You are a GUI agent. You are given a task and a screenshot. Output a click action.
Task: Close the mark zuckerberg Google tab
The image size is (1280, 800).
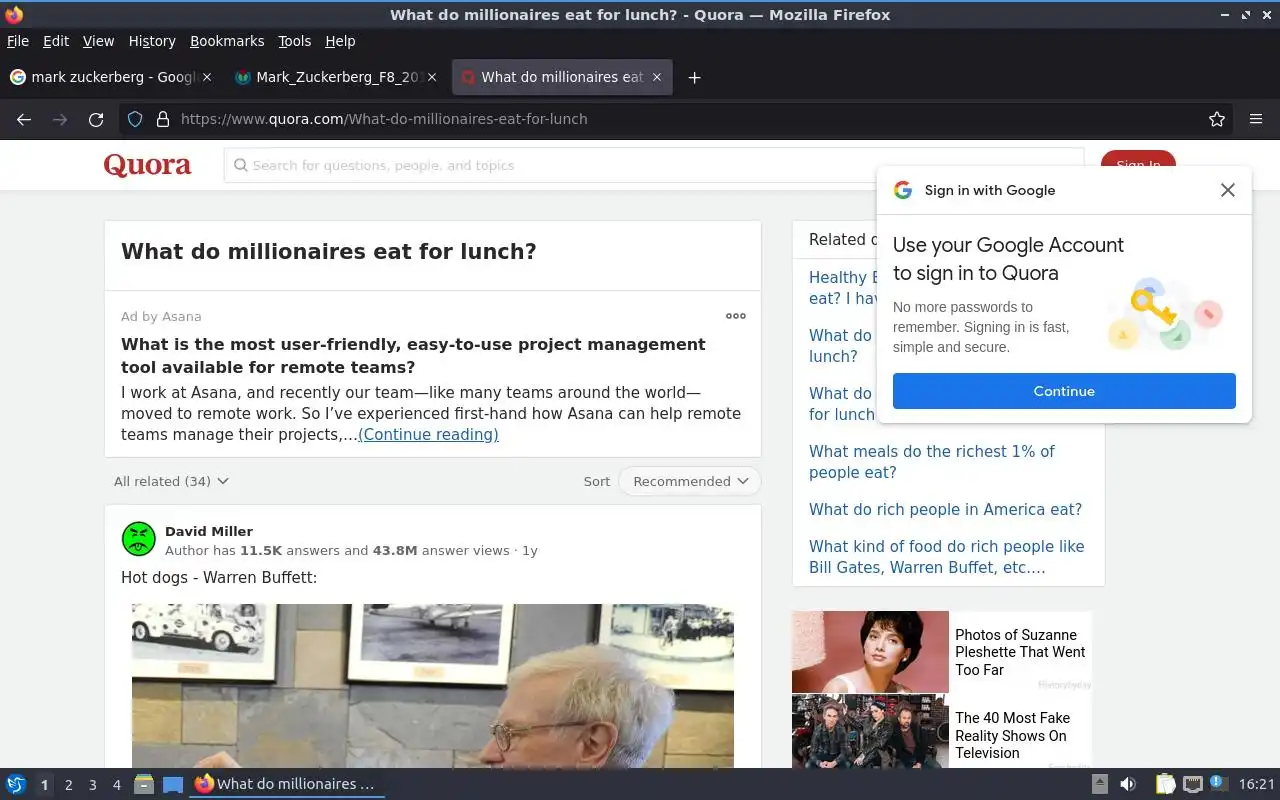(x=207, y=77)
